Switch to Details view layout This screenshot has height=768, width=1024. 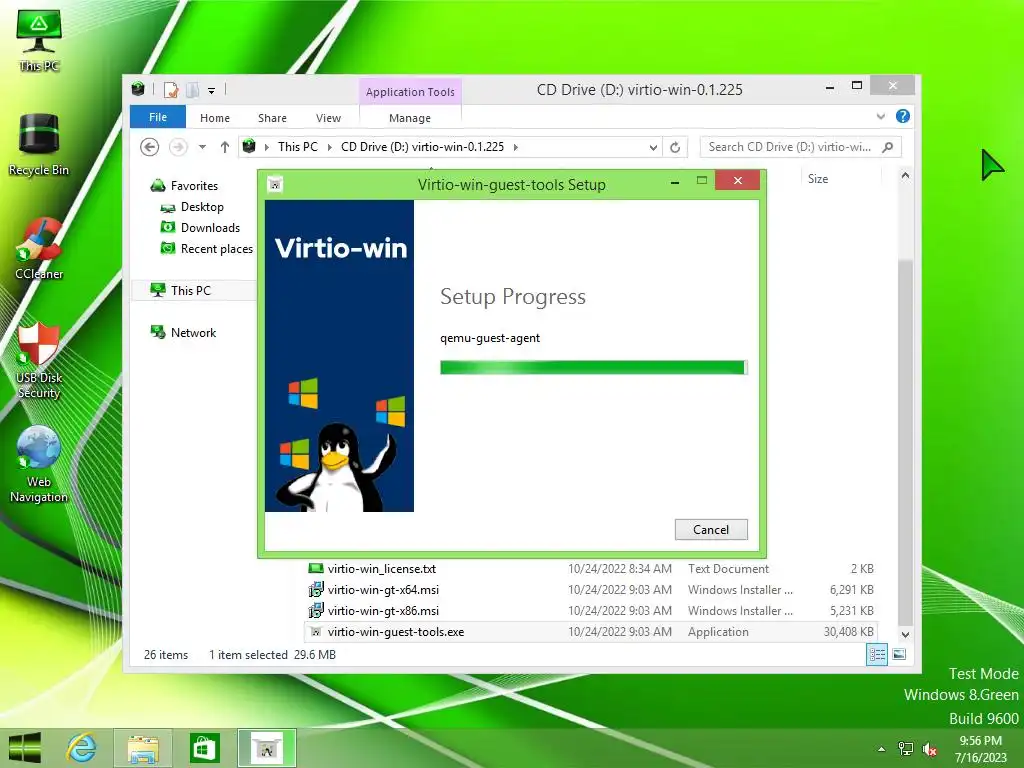click(x=877, y=654)
